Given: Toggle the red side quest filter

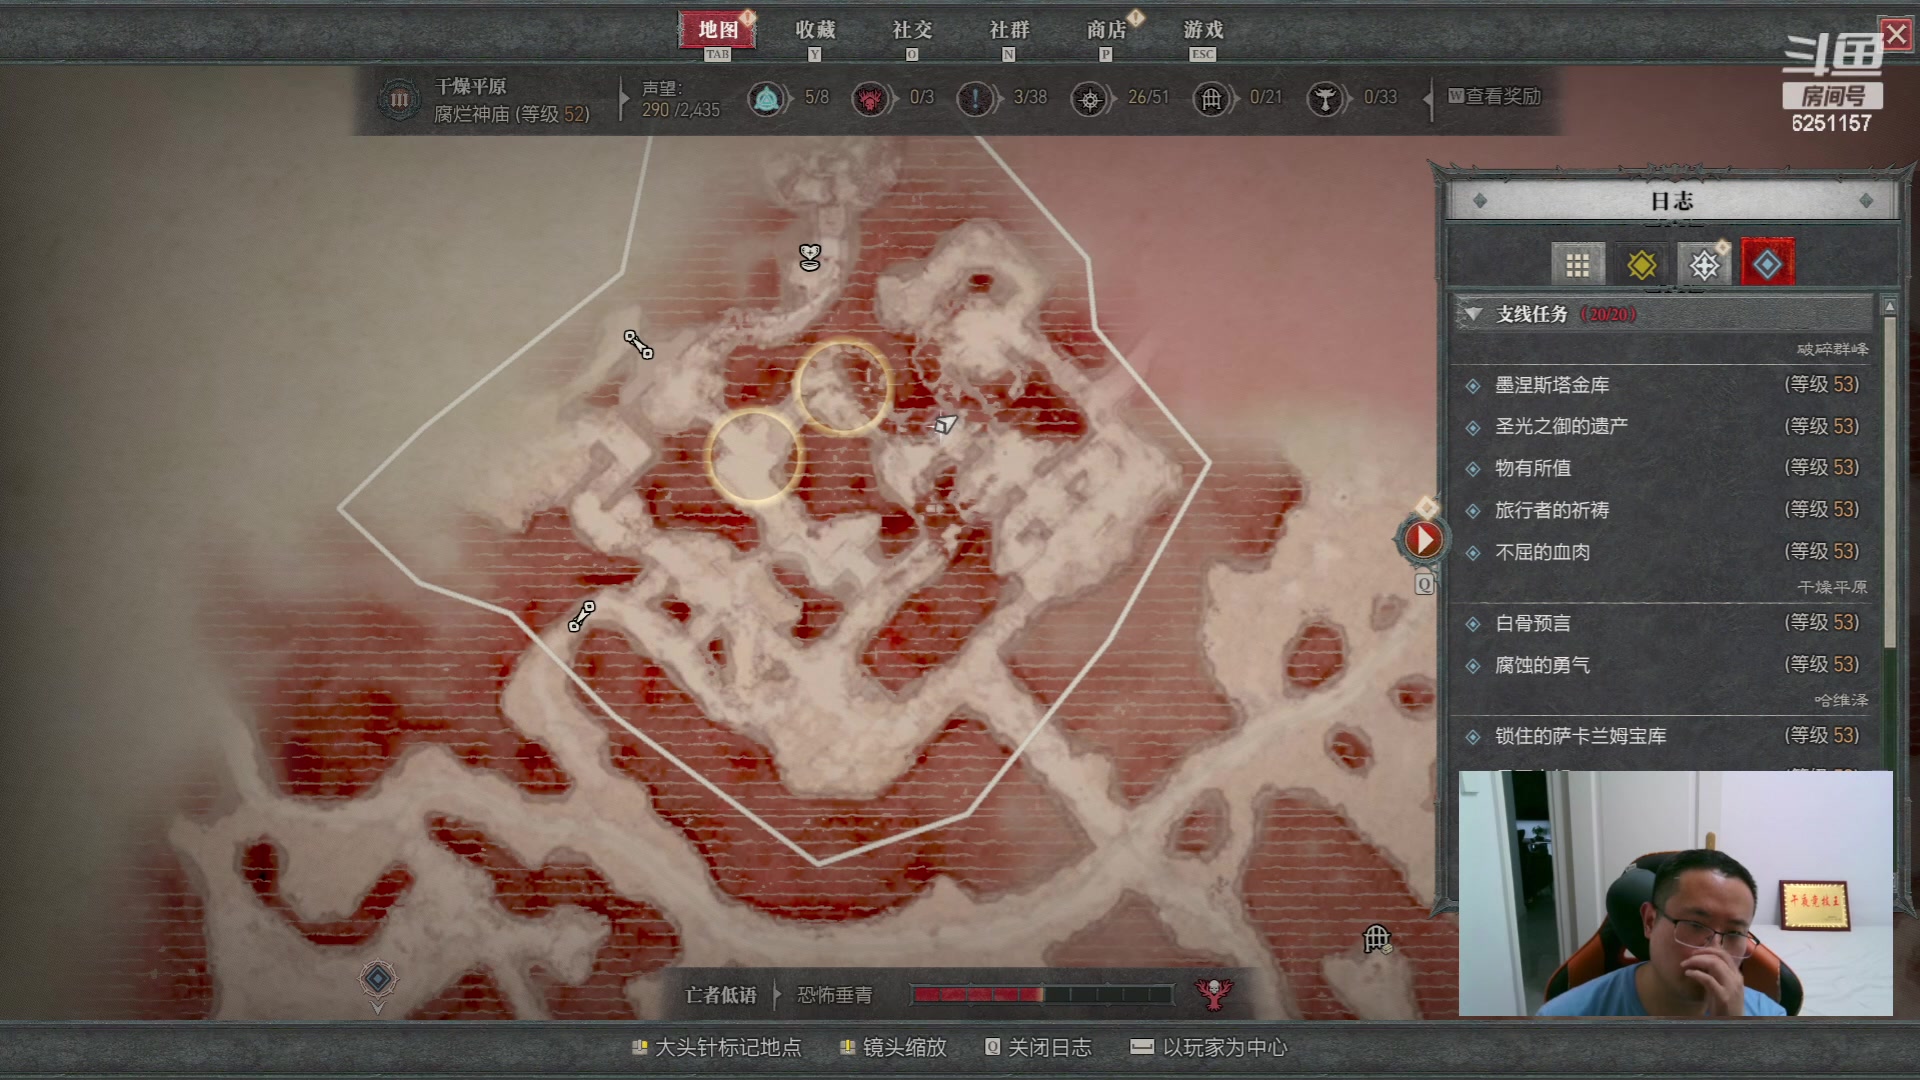Looking at the screenshot, I should [1767, 265].
